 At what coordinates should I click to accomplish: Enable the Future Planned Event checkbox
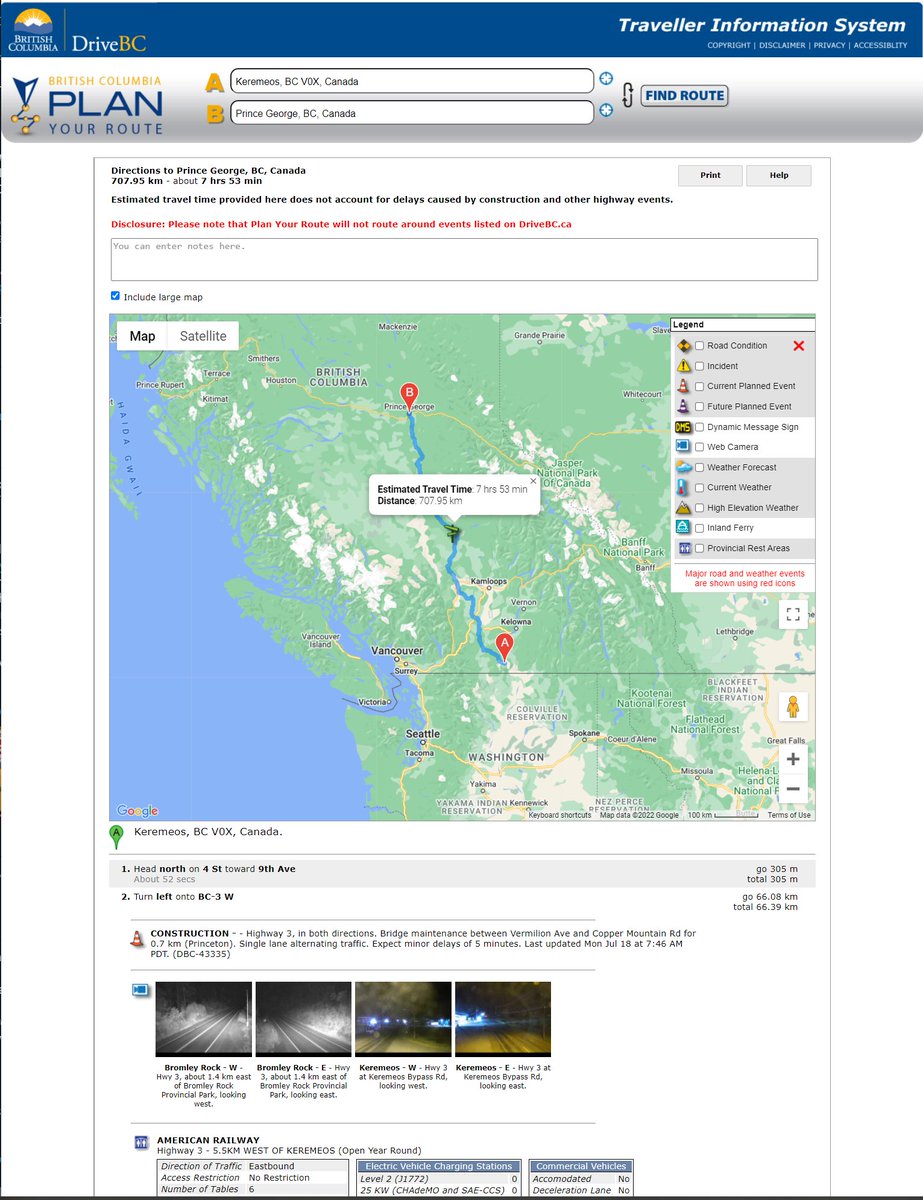click(x=700, y=406)
